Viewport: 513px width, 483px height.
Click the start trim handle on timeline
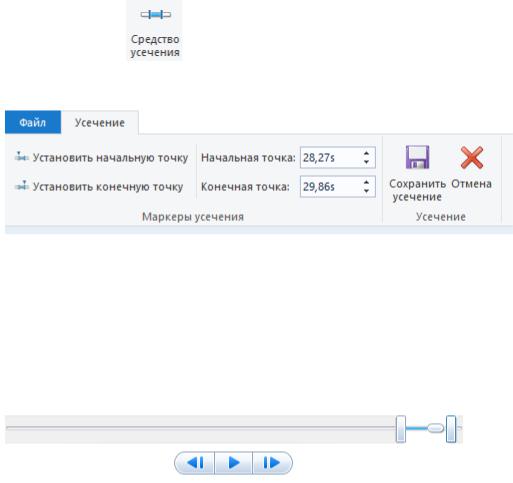[401, 429]
